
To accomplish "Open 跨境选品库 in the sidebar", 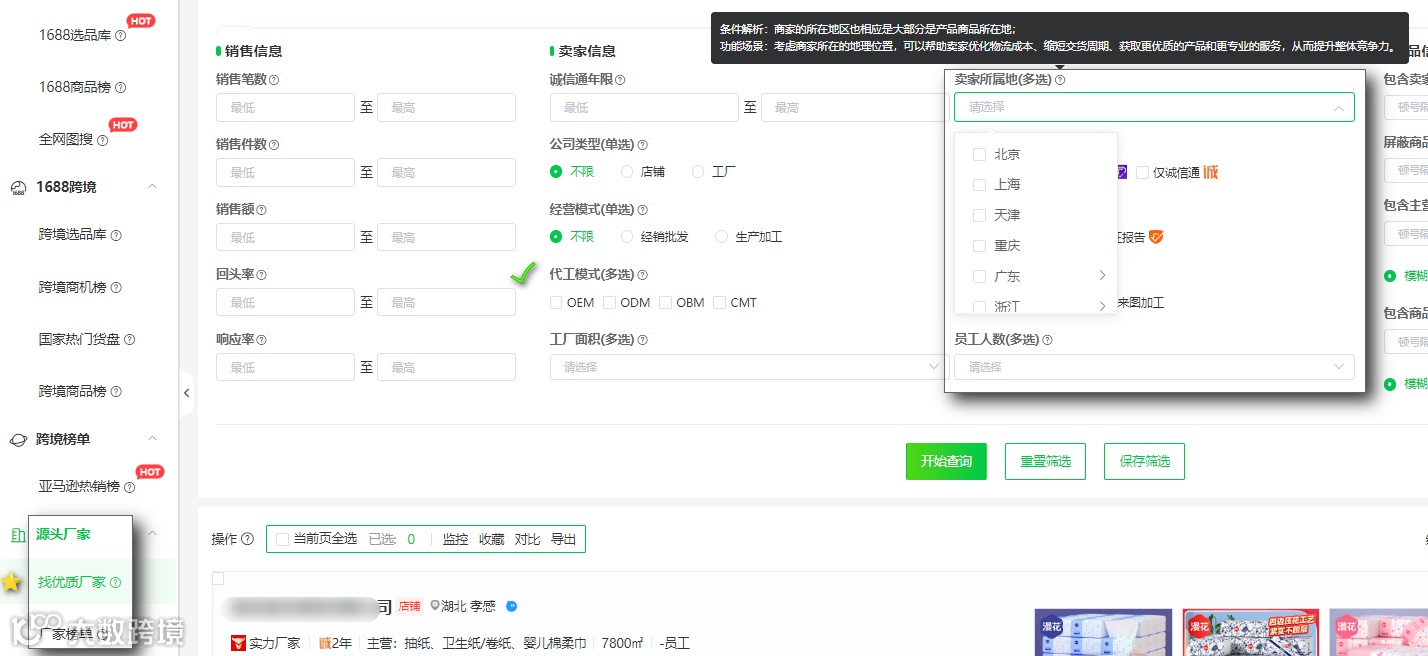I will pyautogui.click(x=72, y=235).
